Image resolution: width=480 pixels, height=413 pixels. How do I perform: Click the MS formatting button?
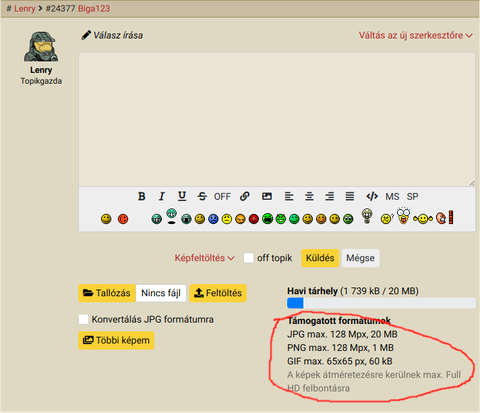coord(392,197)
